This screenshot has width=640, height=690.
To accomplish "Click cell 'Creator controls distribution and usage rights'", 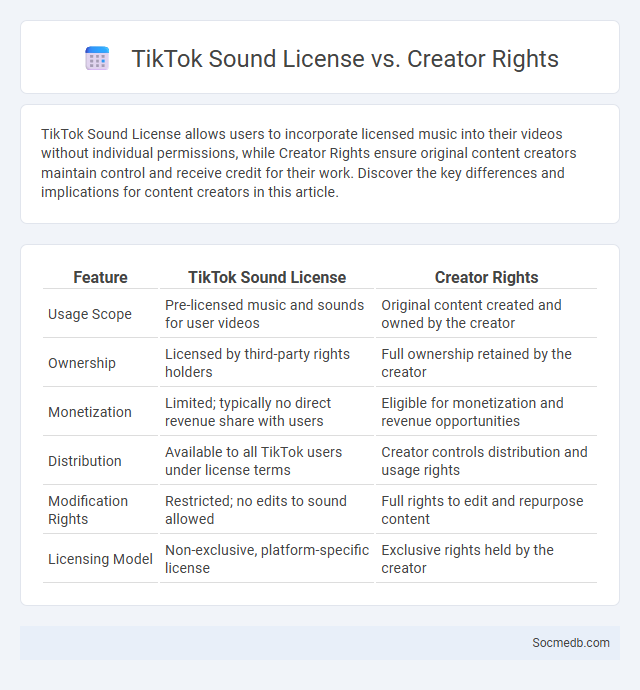I will pos(486,461).
